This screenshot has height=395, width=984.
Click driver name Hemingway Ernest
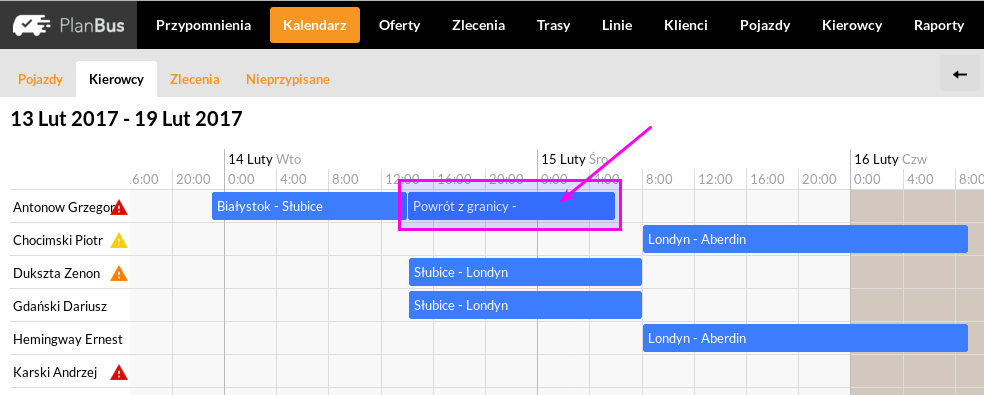tap(68, 339)
